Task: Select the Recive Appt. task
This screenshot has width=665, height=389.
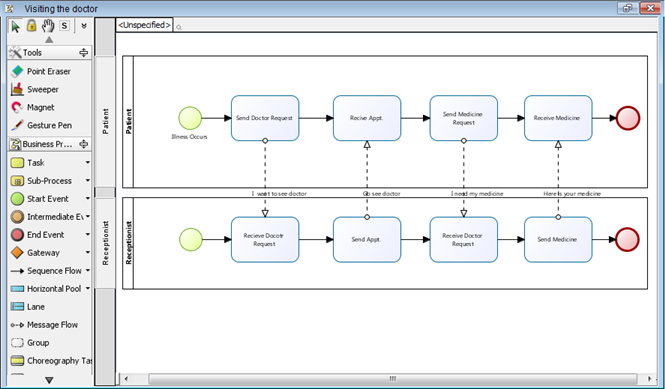Action: (x=367, y=118)
